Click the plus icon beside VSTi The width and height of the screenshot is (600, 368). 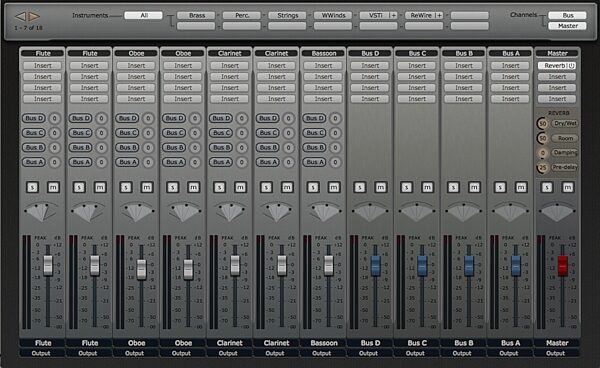coord(393,15)
